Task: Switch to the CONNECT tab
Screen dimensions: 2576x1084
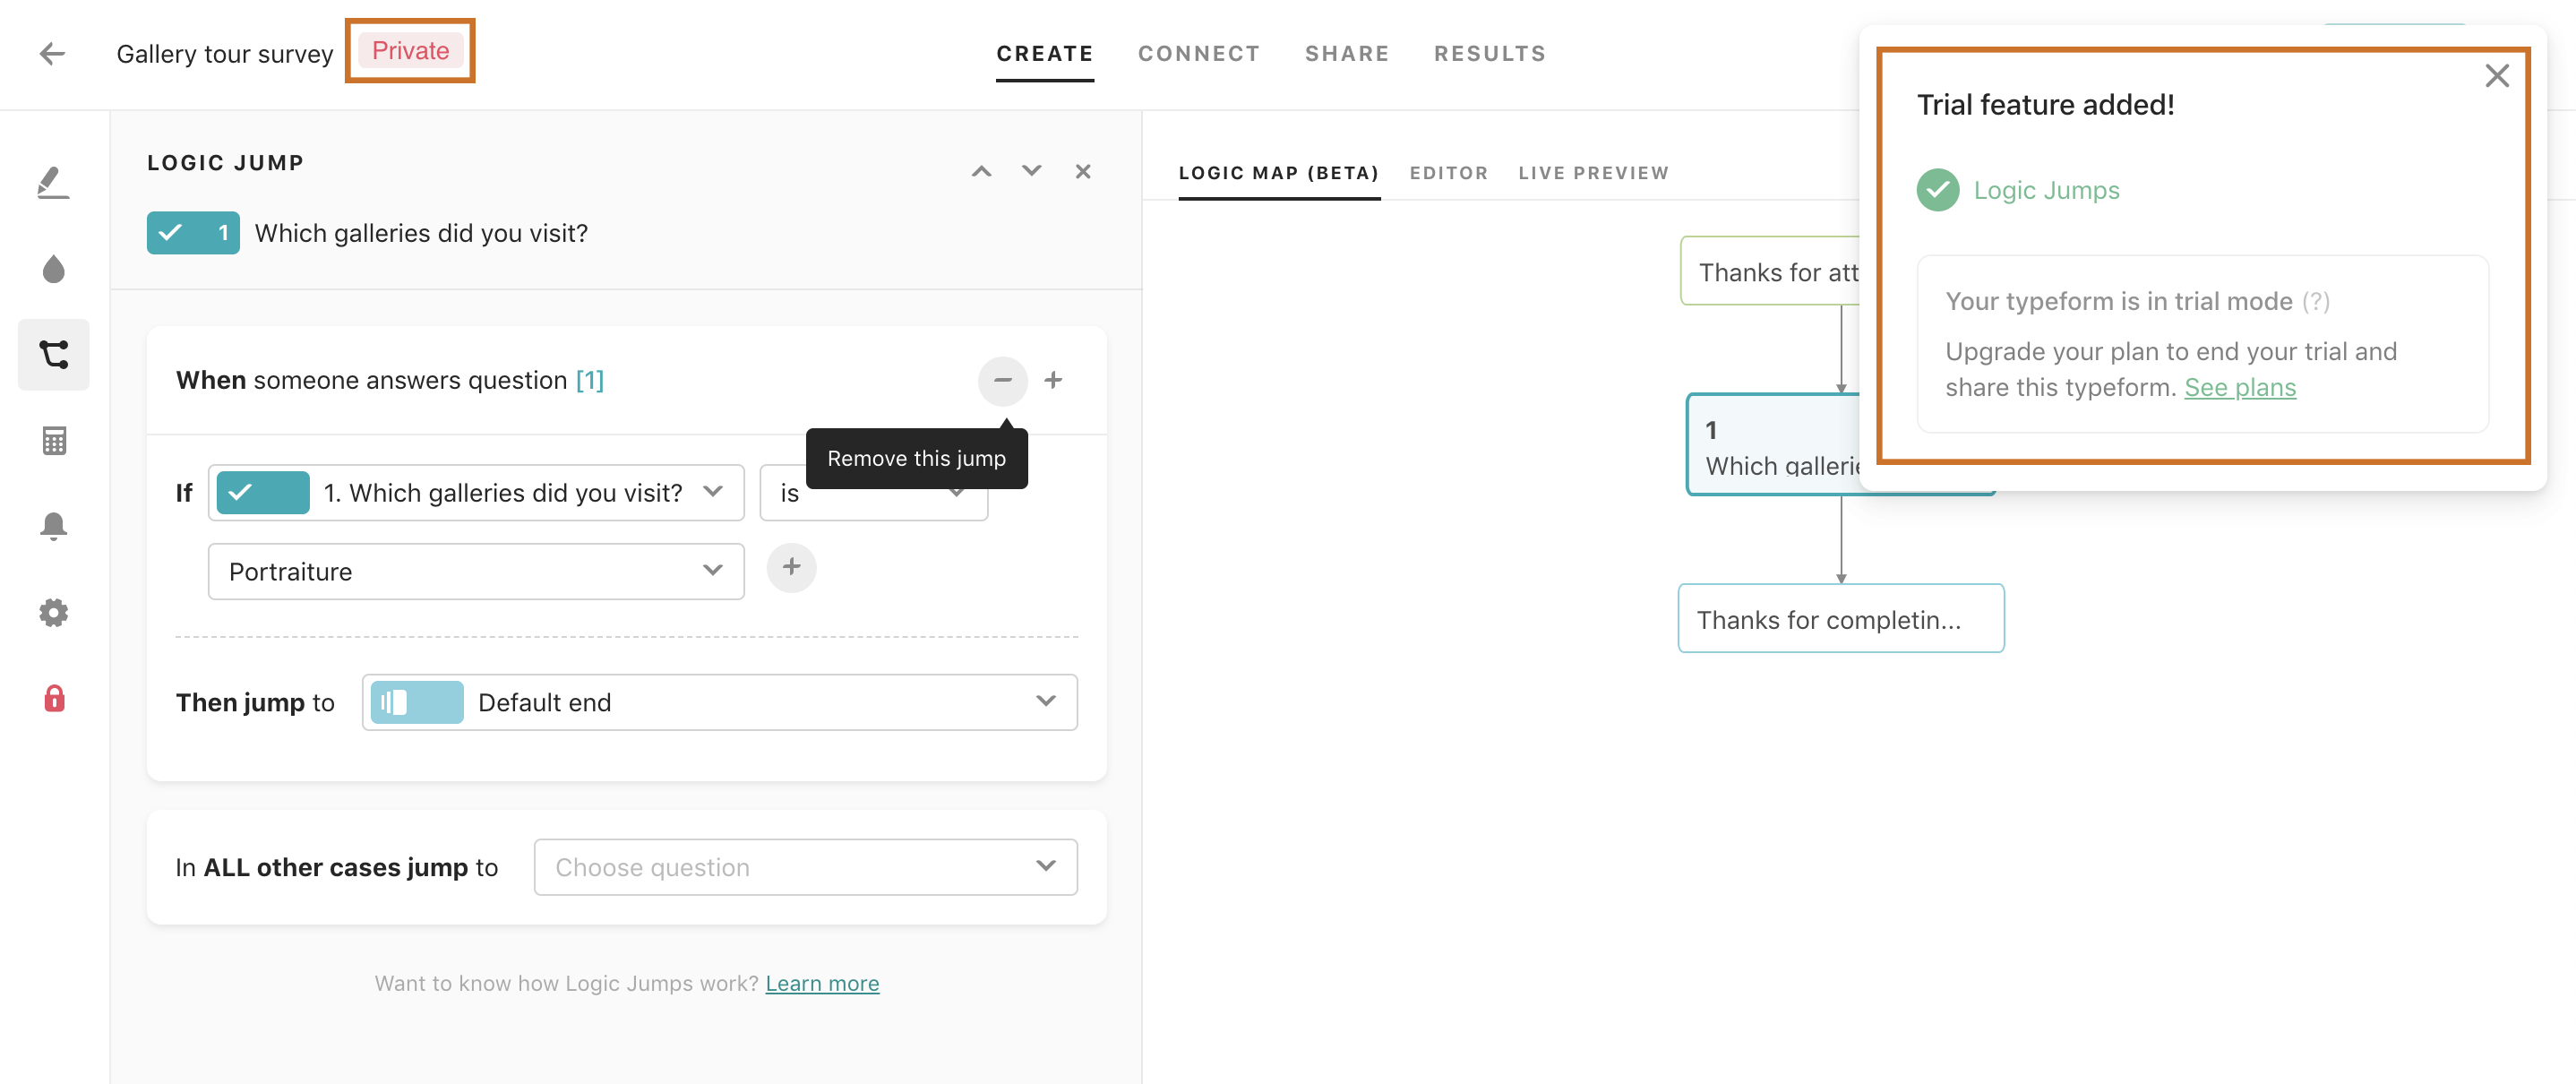Action: (x=1198, y=54)
